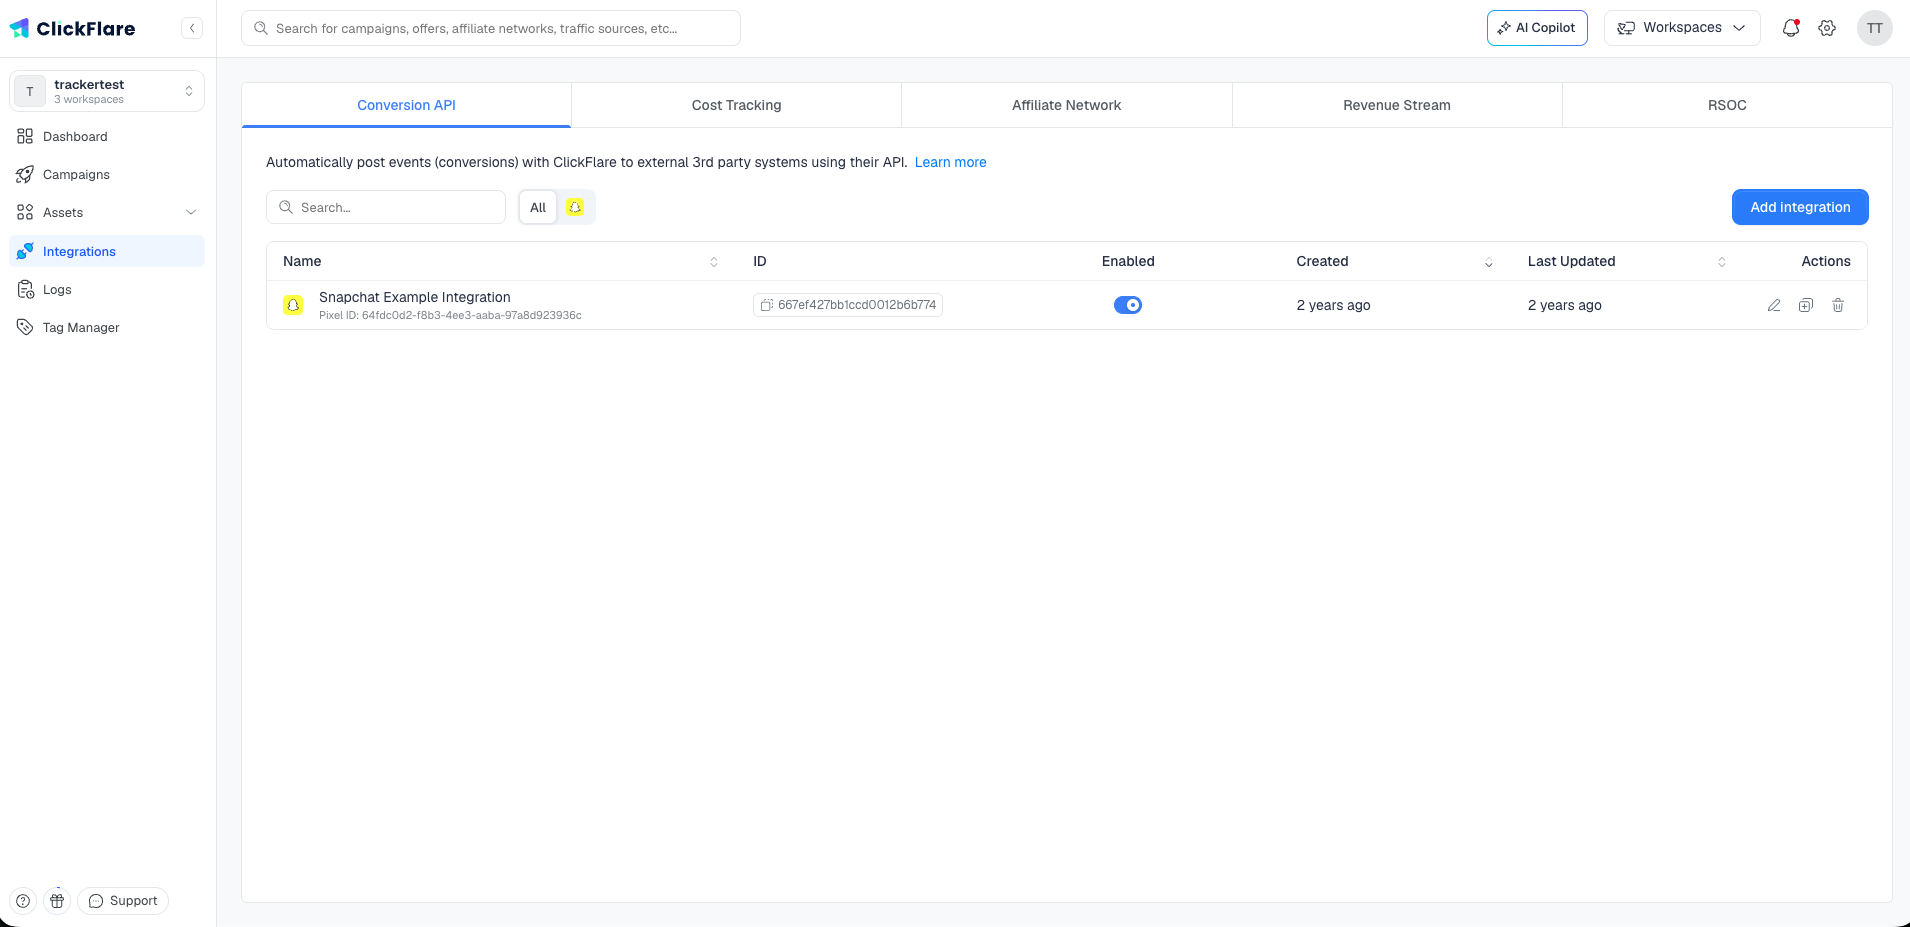This screenshot has height=927, width=1910.
Task: Open AI Copilot
Action: pos(1537,28)
